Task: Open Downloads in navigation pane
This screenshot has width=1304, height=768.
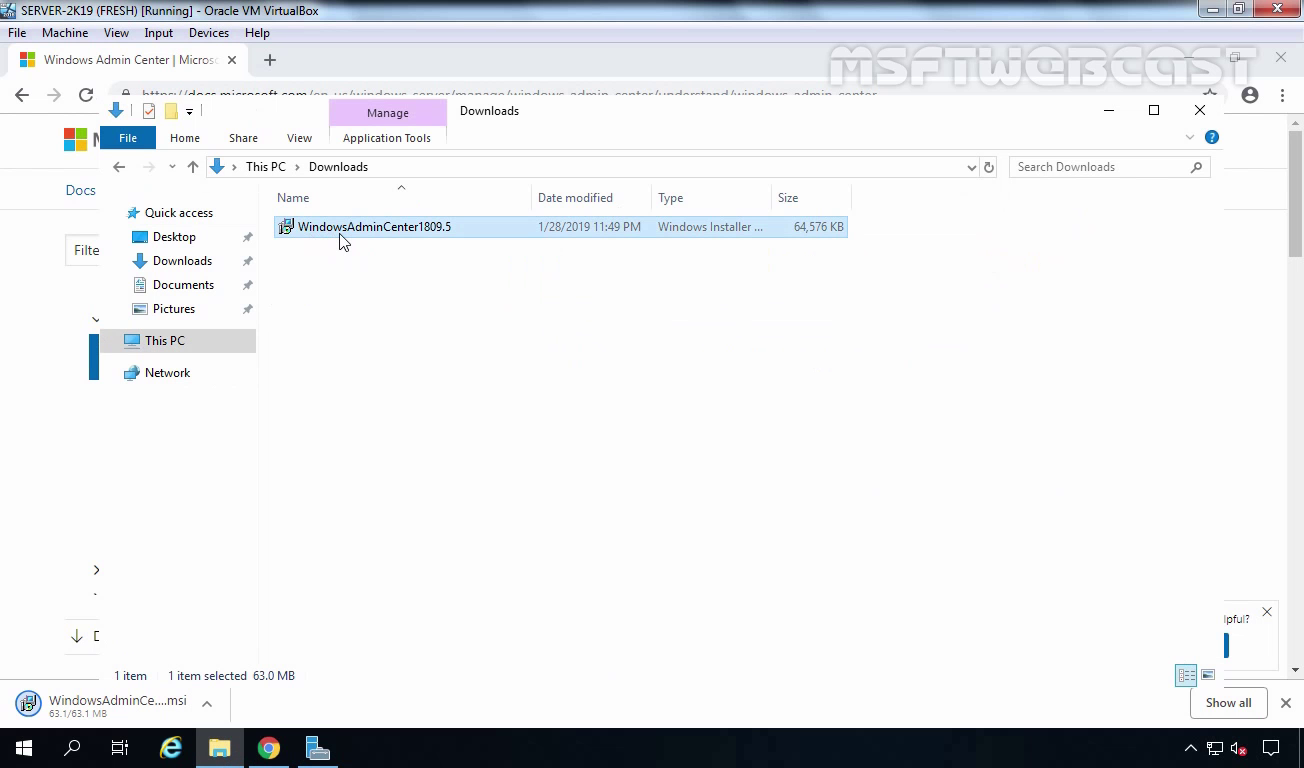Action: pyautogui.click(x=182, y=261)
